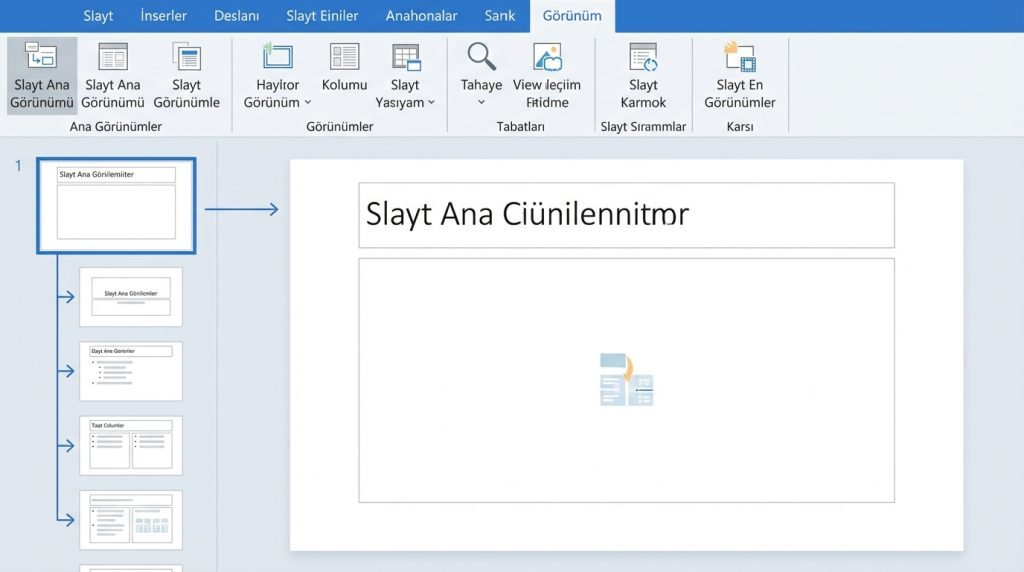This screenshot has width=1024, height=572.
Task: Click the Tabatları group label
Action: (520, 127)
